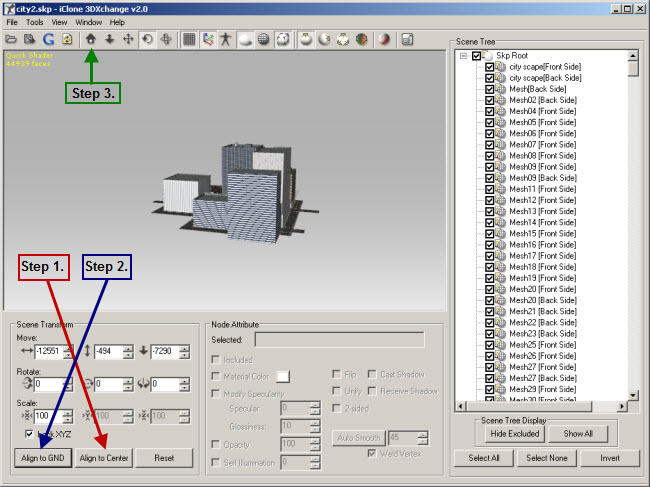Click the Scene Tree scroll-down arrow

pyautogui.click(x=633, y=395)
